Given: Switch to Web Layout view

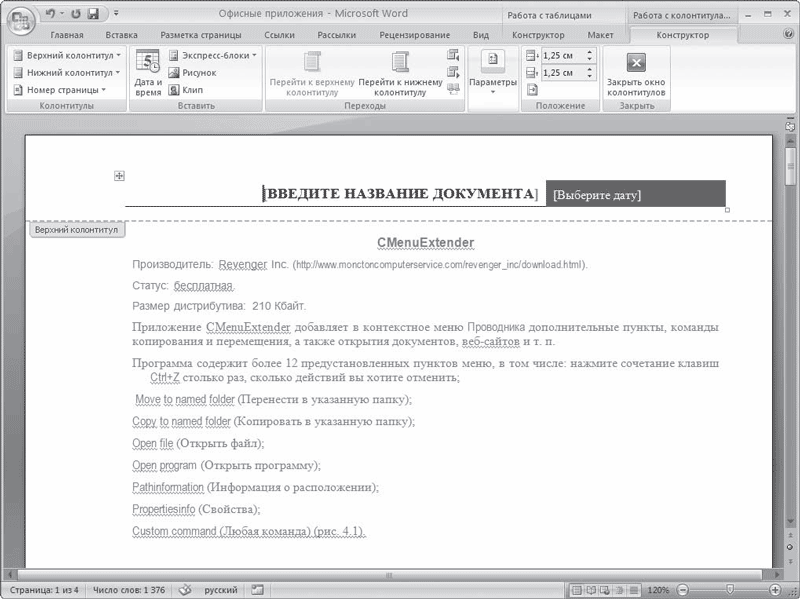Looking at the screenshot, I should point(605,590).
